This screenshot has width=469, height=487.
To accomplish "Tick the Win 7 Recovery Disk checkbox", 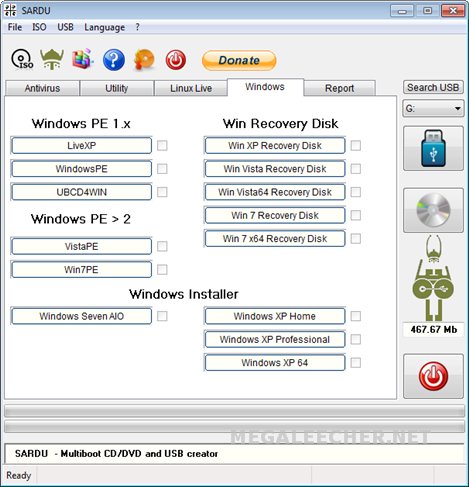I will point(356,215).
